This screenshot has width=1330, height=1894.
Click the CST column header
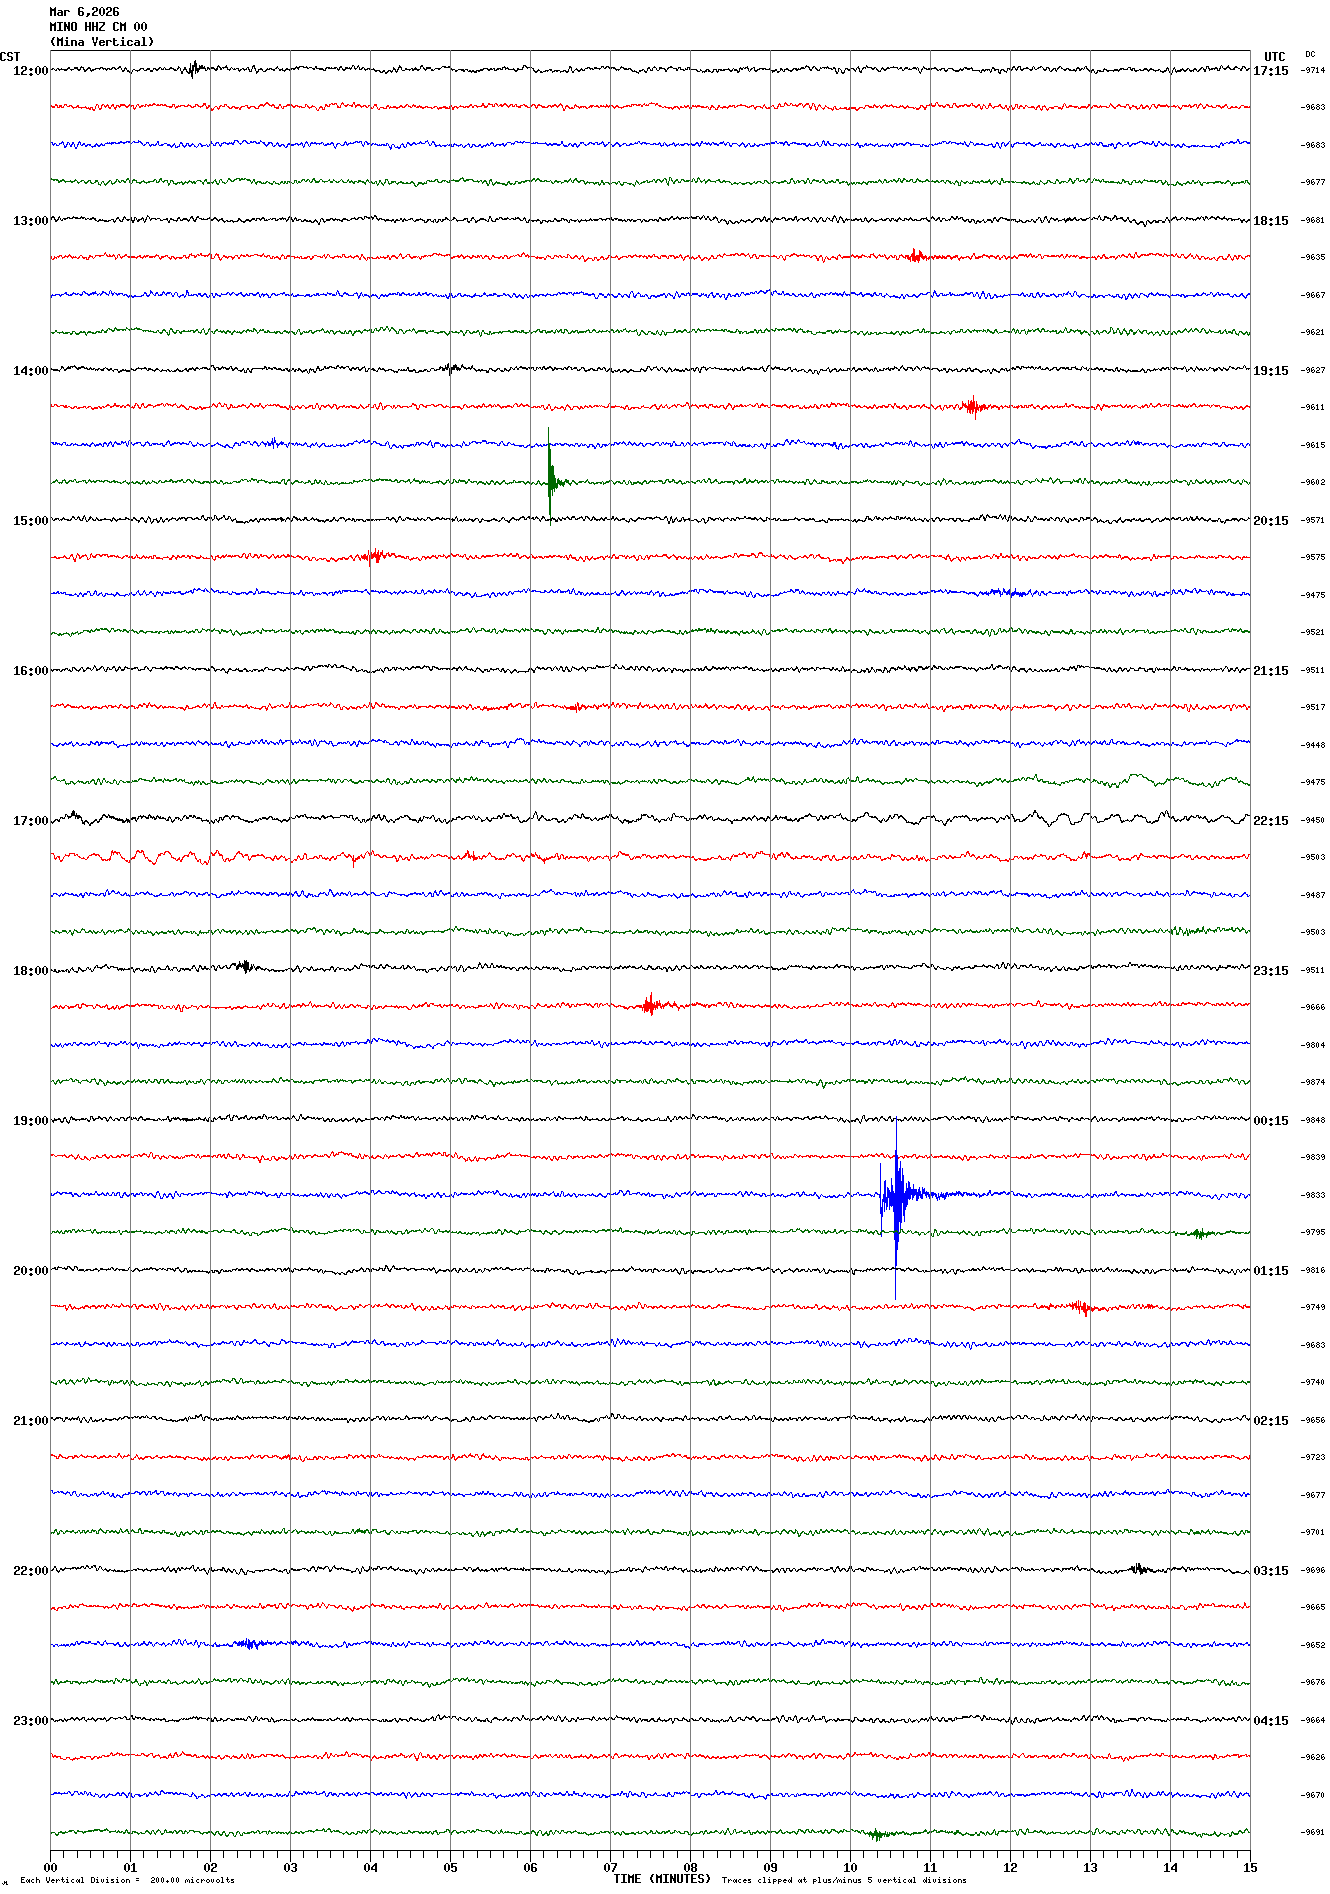[10, 57]
